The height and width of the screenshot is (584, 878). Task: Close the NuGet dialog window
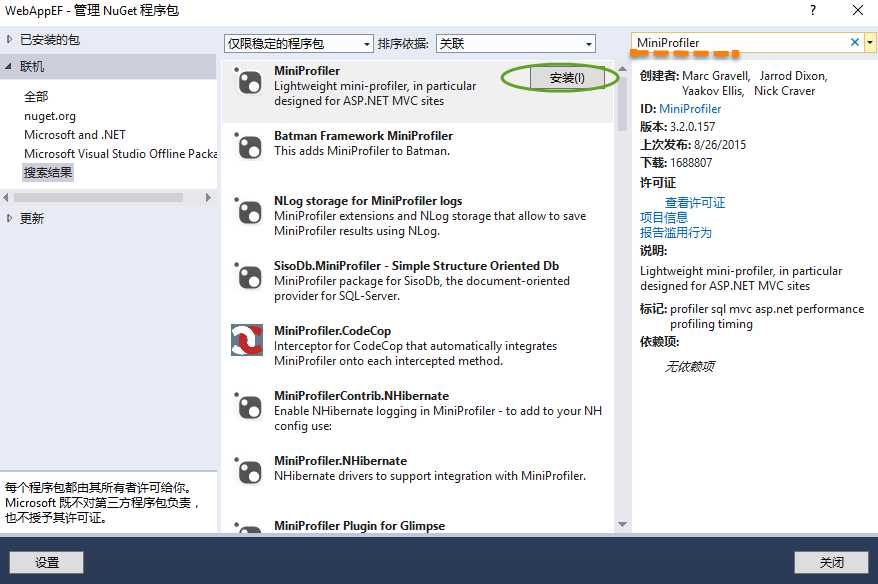click(857, 10)
